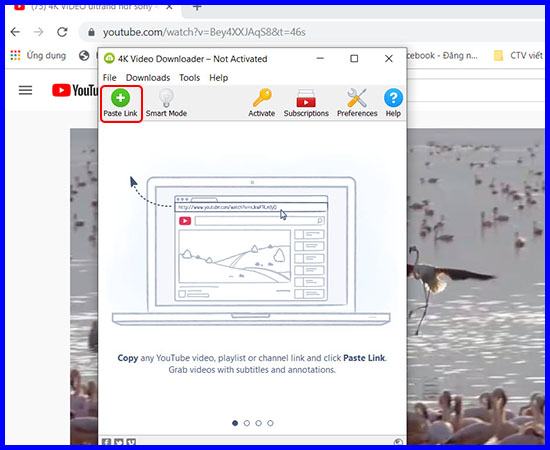Open the File menu
Screen dimensions: 550x450
[109, 78]
